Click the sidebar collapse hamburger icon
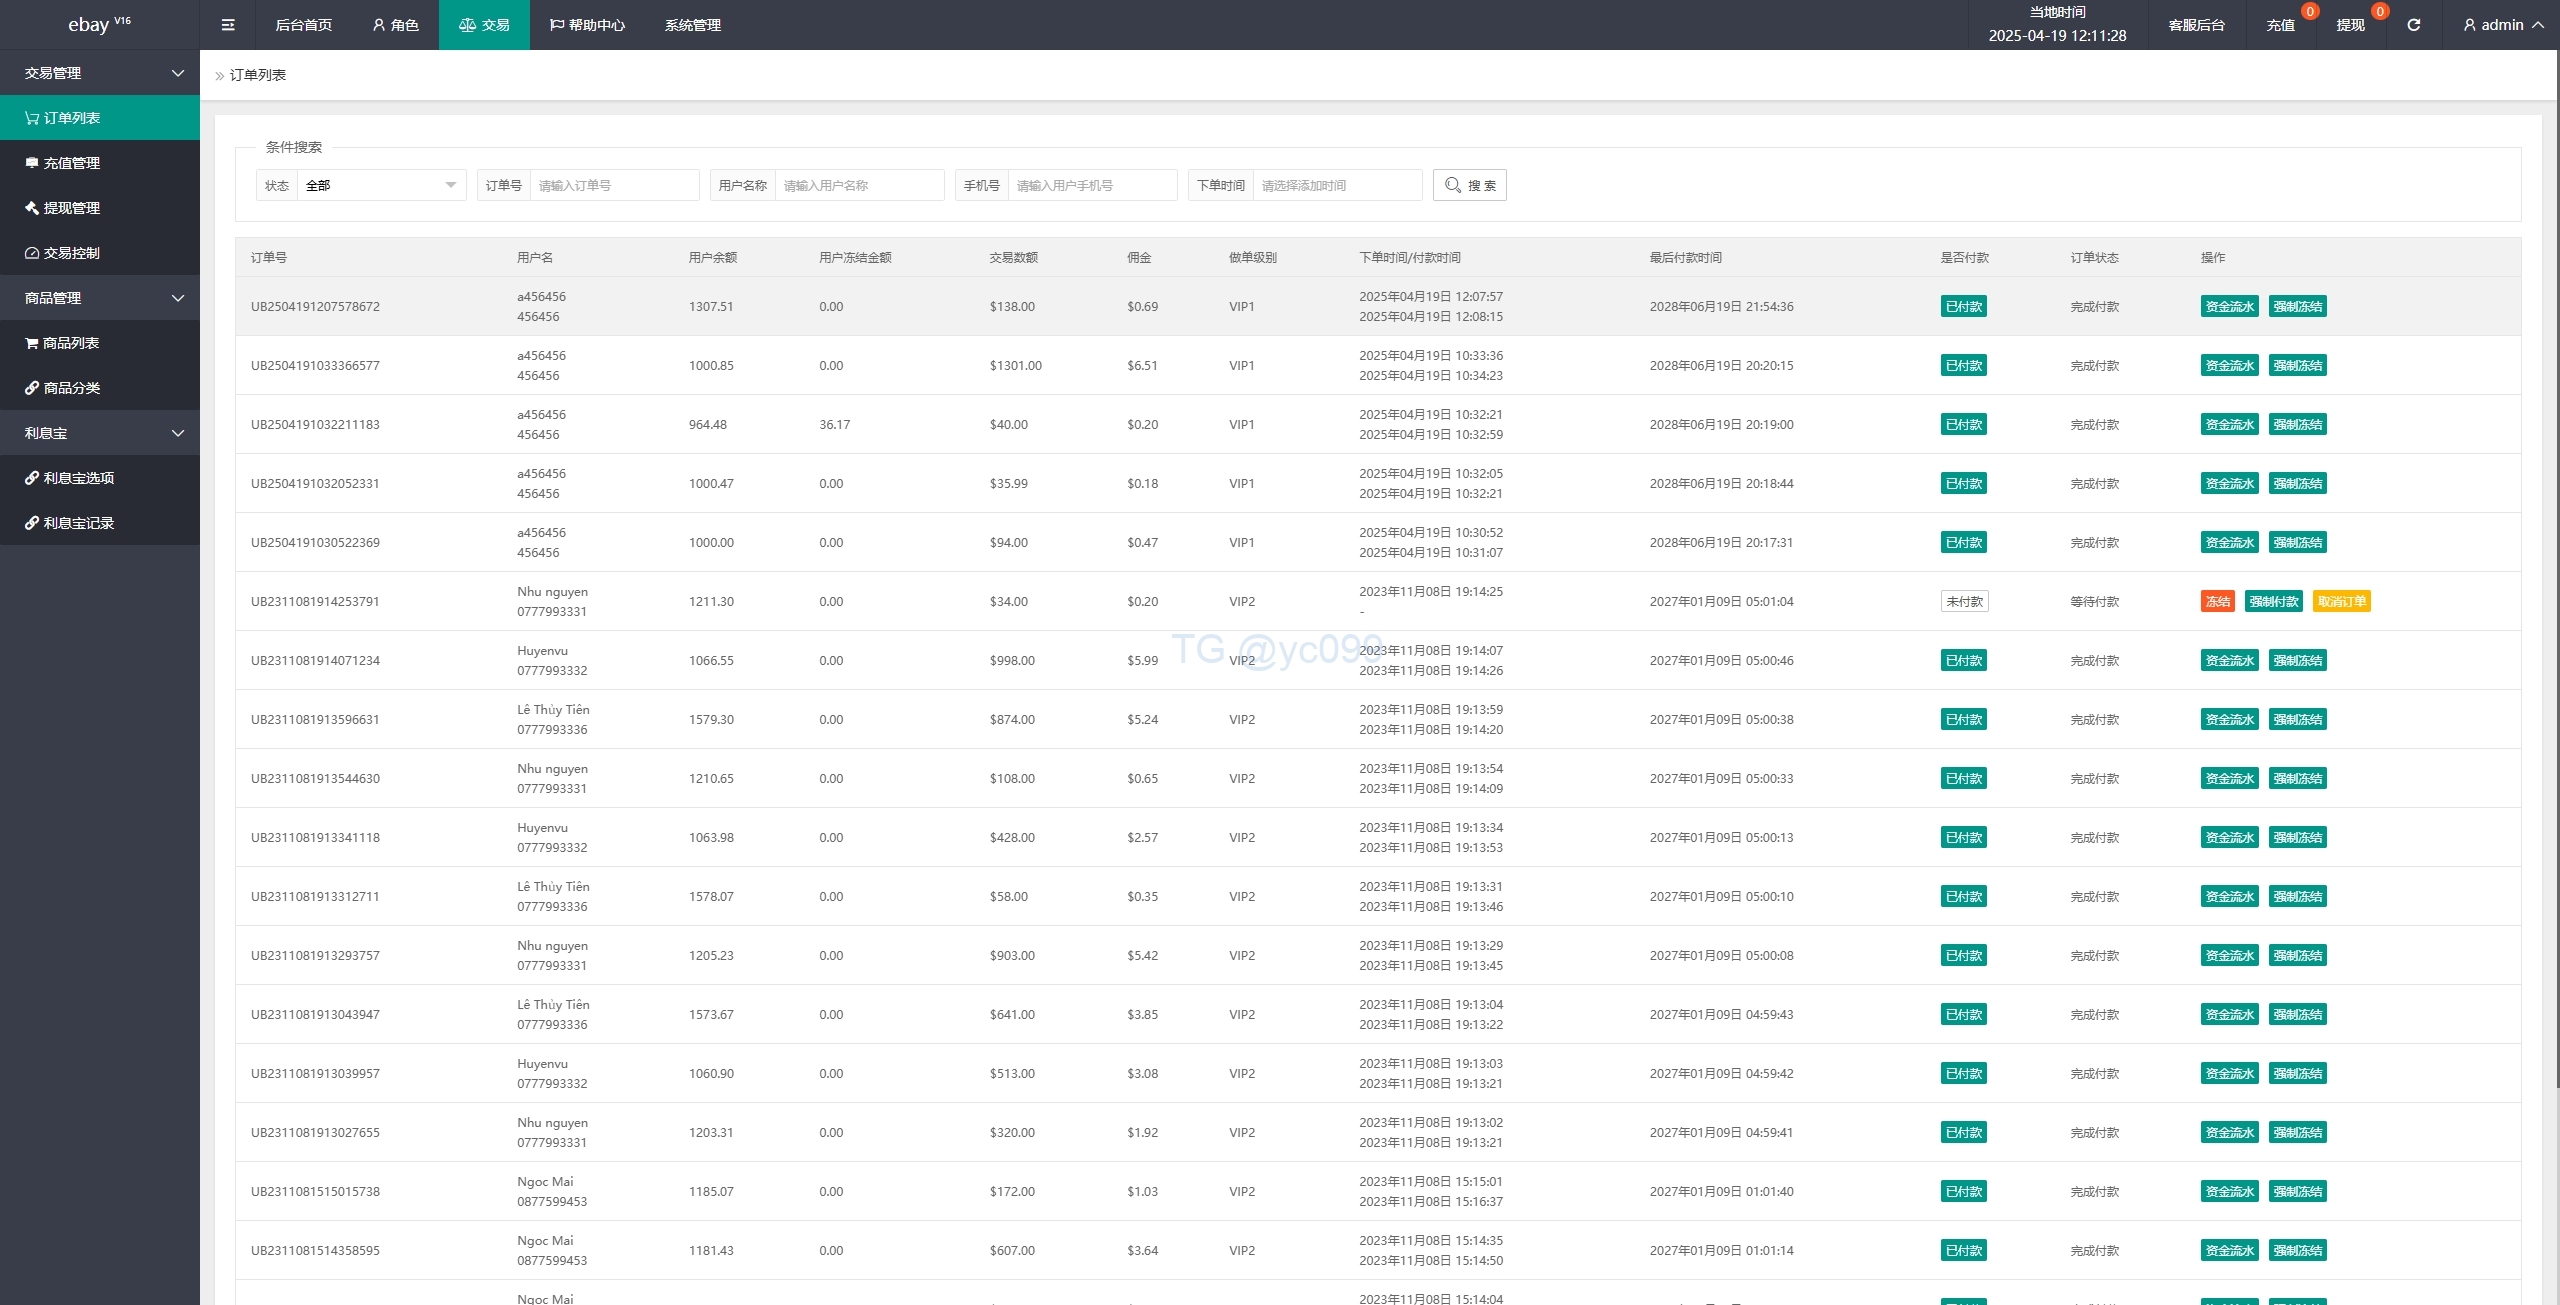This screenshot has height=1305, width=2560. point(228,25)
